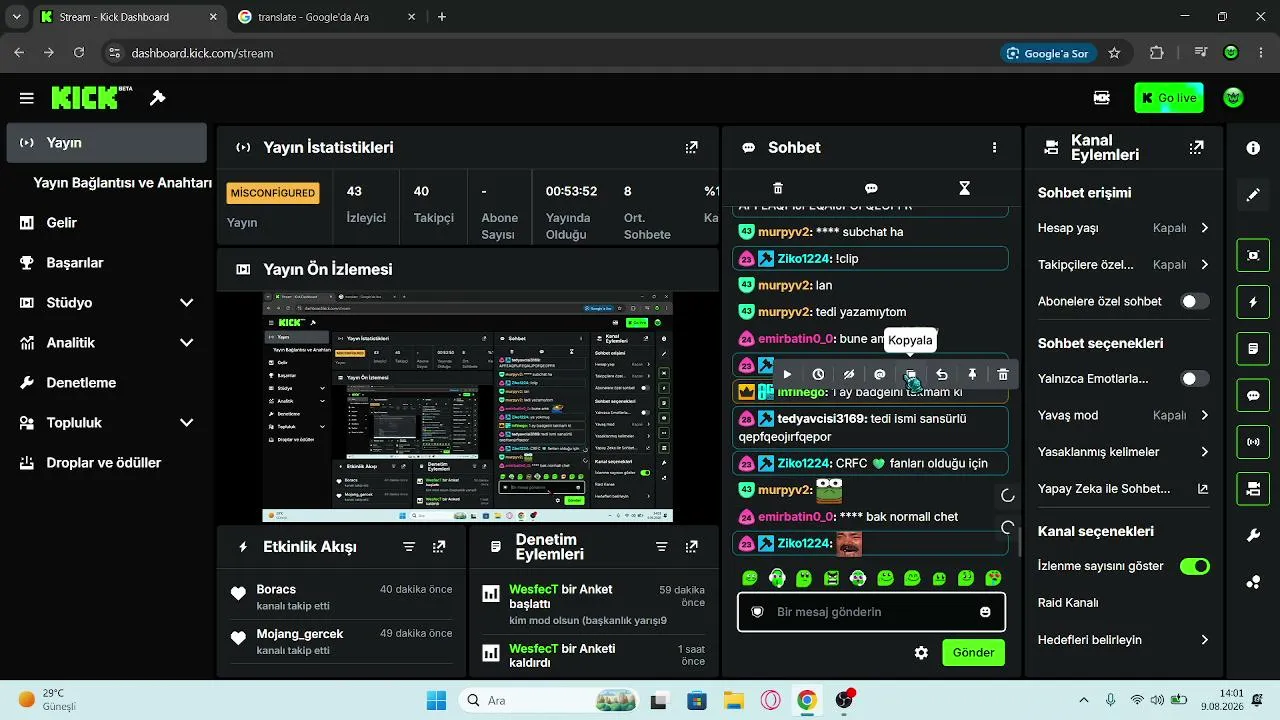The width and height of the screenshot is (1280, 720).
Task: Open the filter icon in Denetim Eylemleri header
Action: coord(661,547)
